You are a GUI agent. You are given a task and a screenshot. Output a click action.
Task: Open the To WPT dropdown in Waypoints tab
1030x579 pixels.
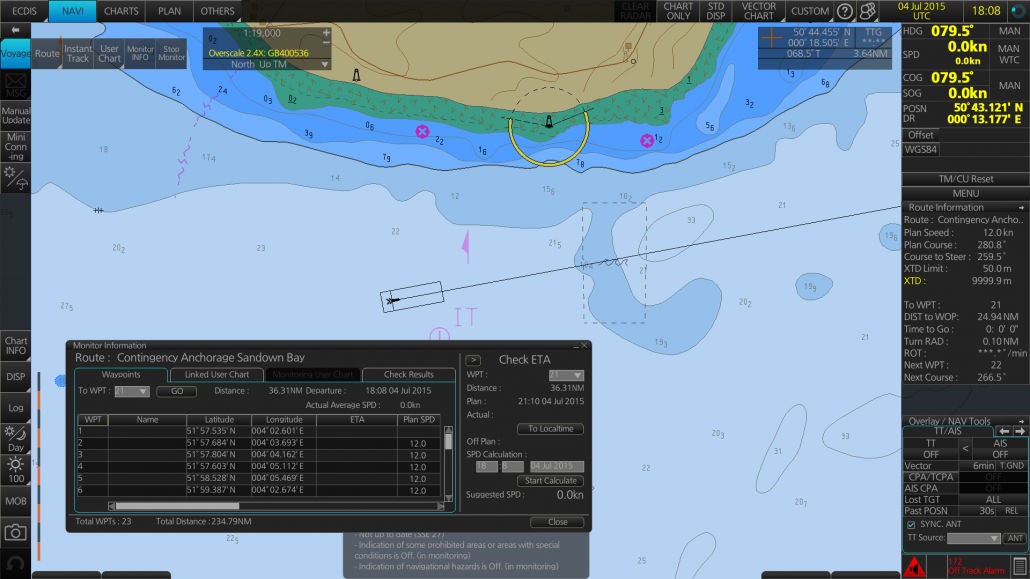pyautogui.click(x=131, y=391)
